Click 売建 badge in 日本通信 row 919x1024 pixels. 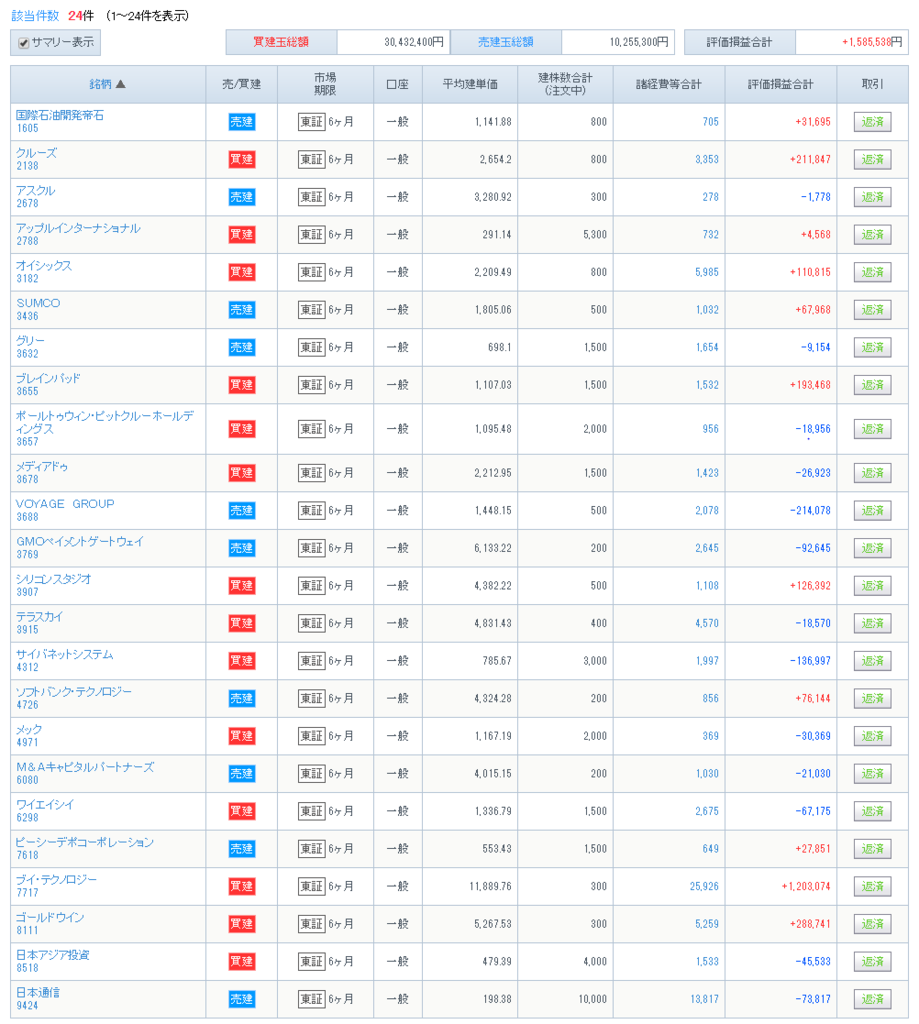coord(242,999)
